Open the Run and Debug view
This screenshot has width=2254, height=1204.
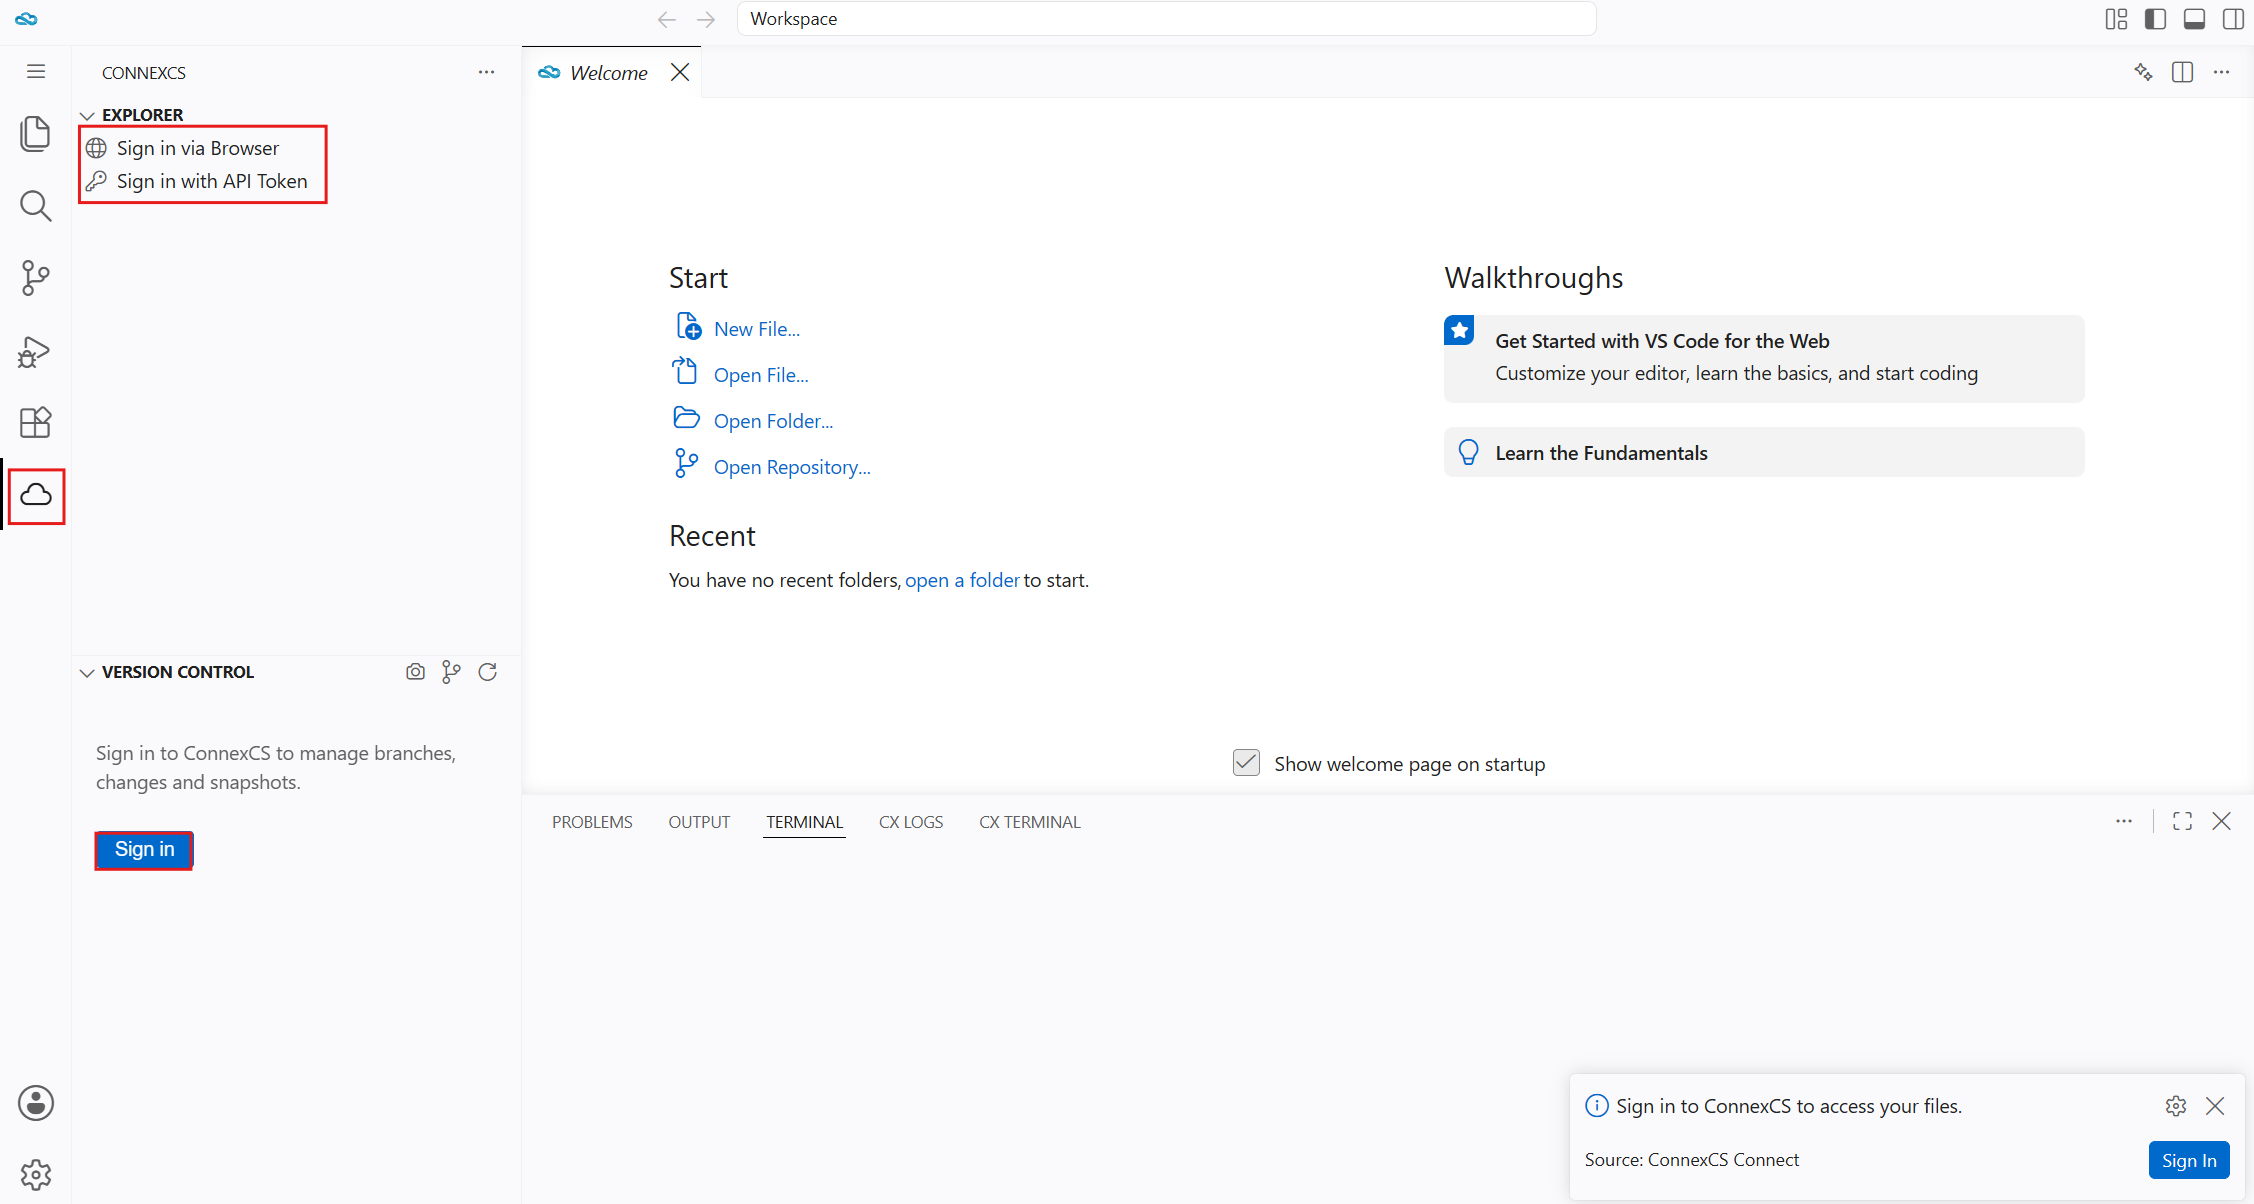tap(35, 351)
